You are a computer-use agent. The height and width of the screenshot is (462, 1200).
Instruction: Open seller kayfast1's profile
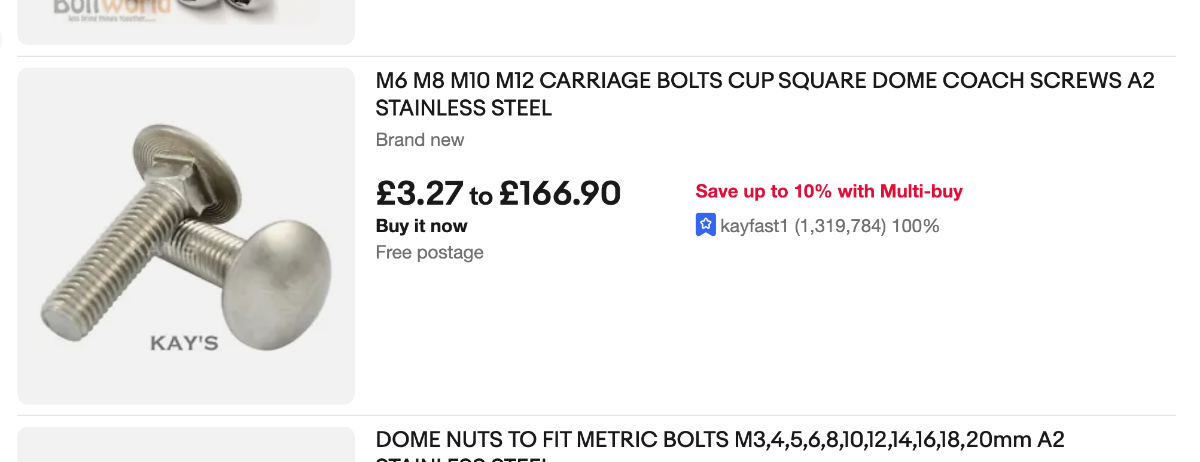point(755,226)
